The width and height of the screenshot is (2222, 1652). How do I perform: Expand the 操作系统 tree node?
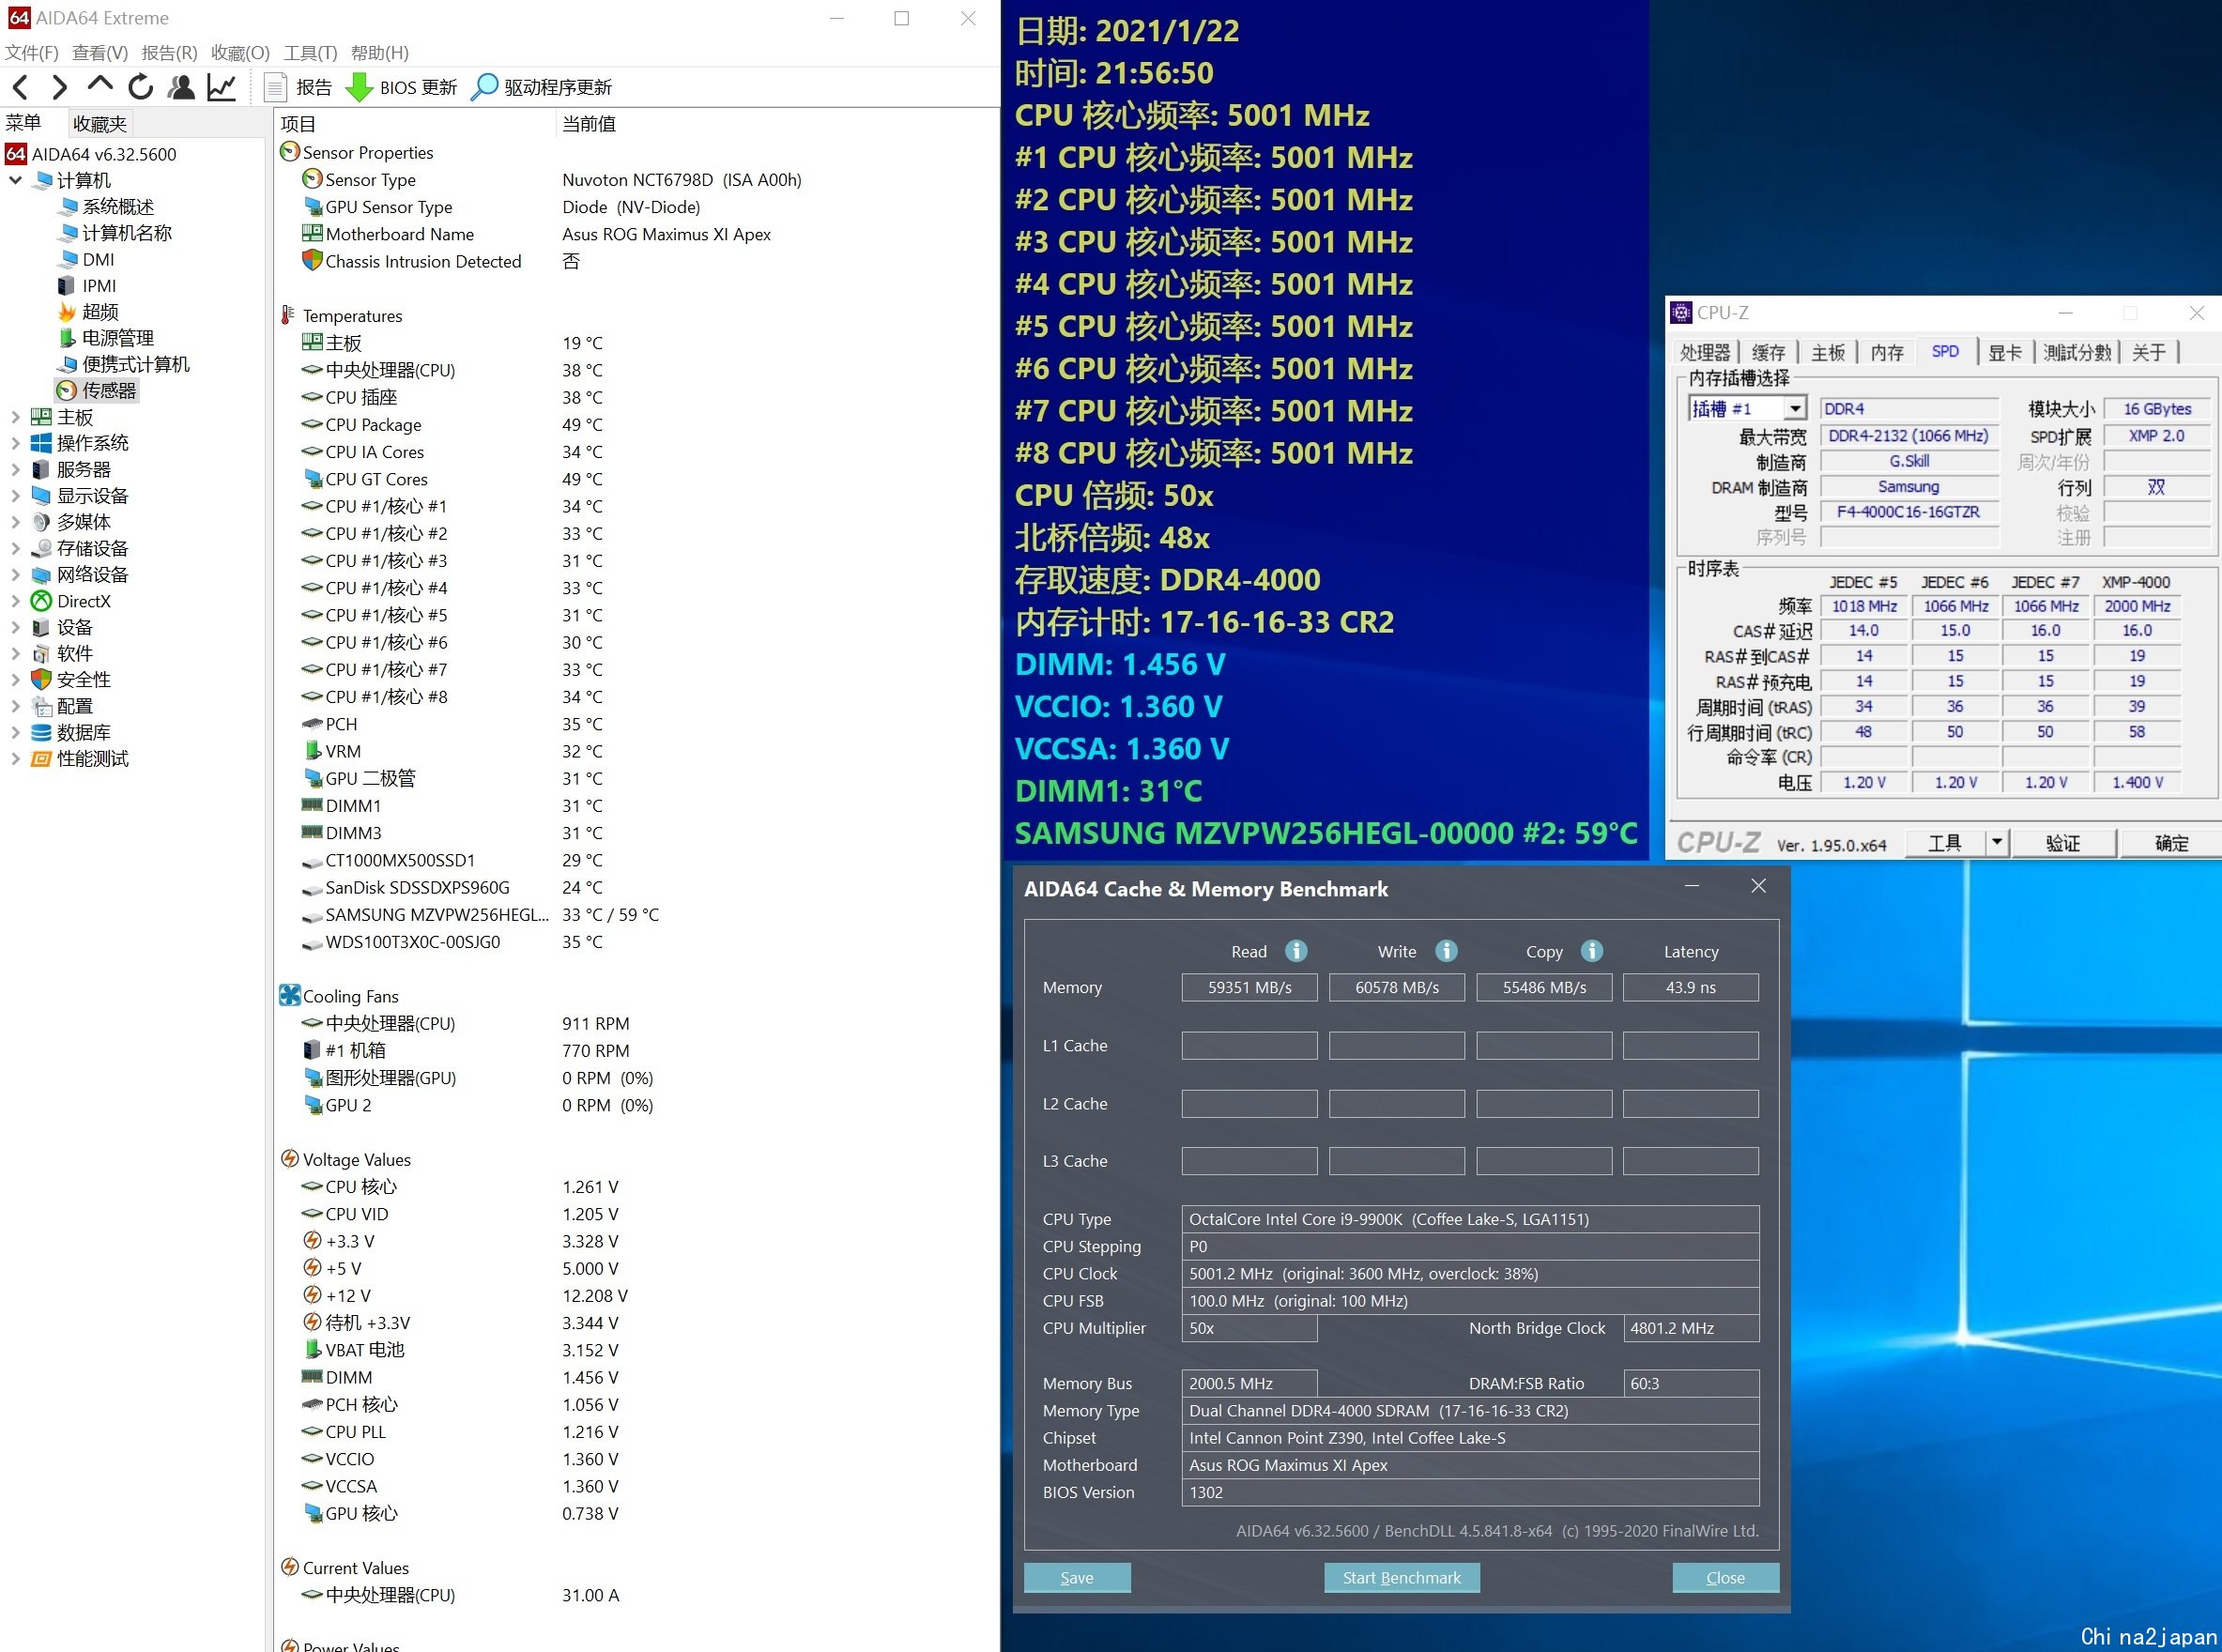15,443
